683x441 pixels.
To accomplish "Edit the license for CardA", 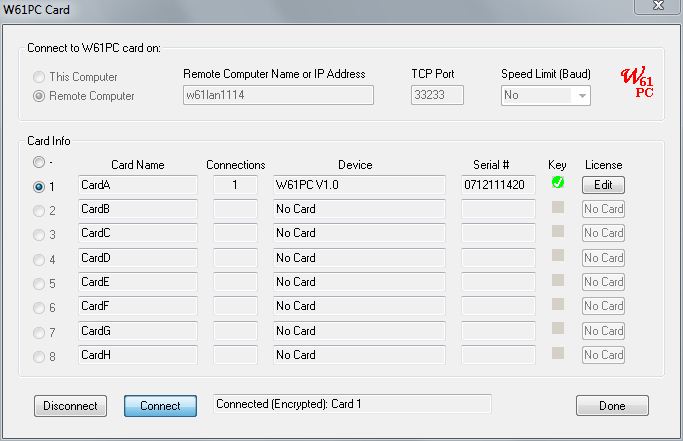I will click(603, 185).
